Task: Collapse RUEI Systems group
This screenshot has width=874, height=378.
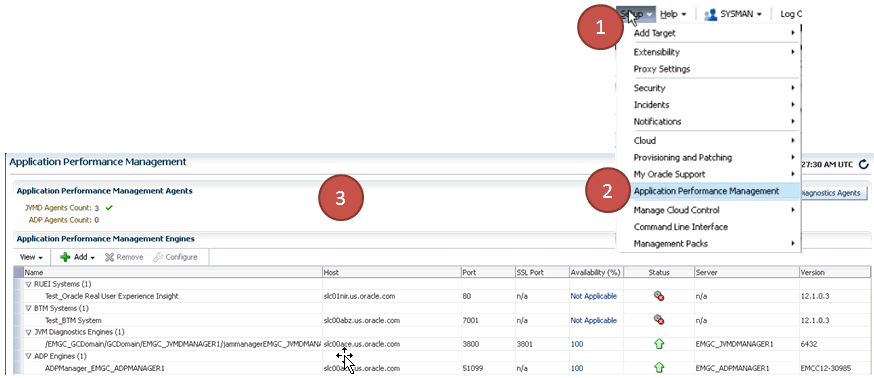Action: tap(28, 284)
